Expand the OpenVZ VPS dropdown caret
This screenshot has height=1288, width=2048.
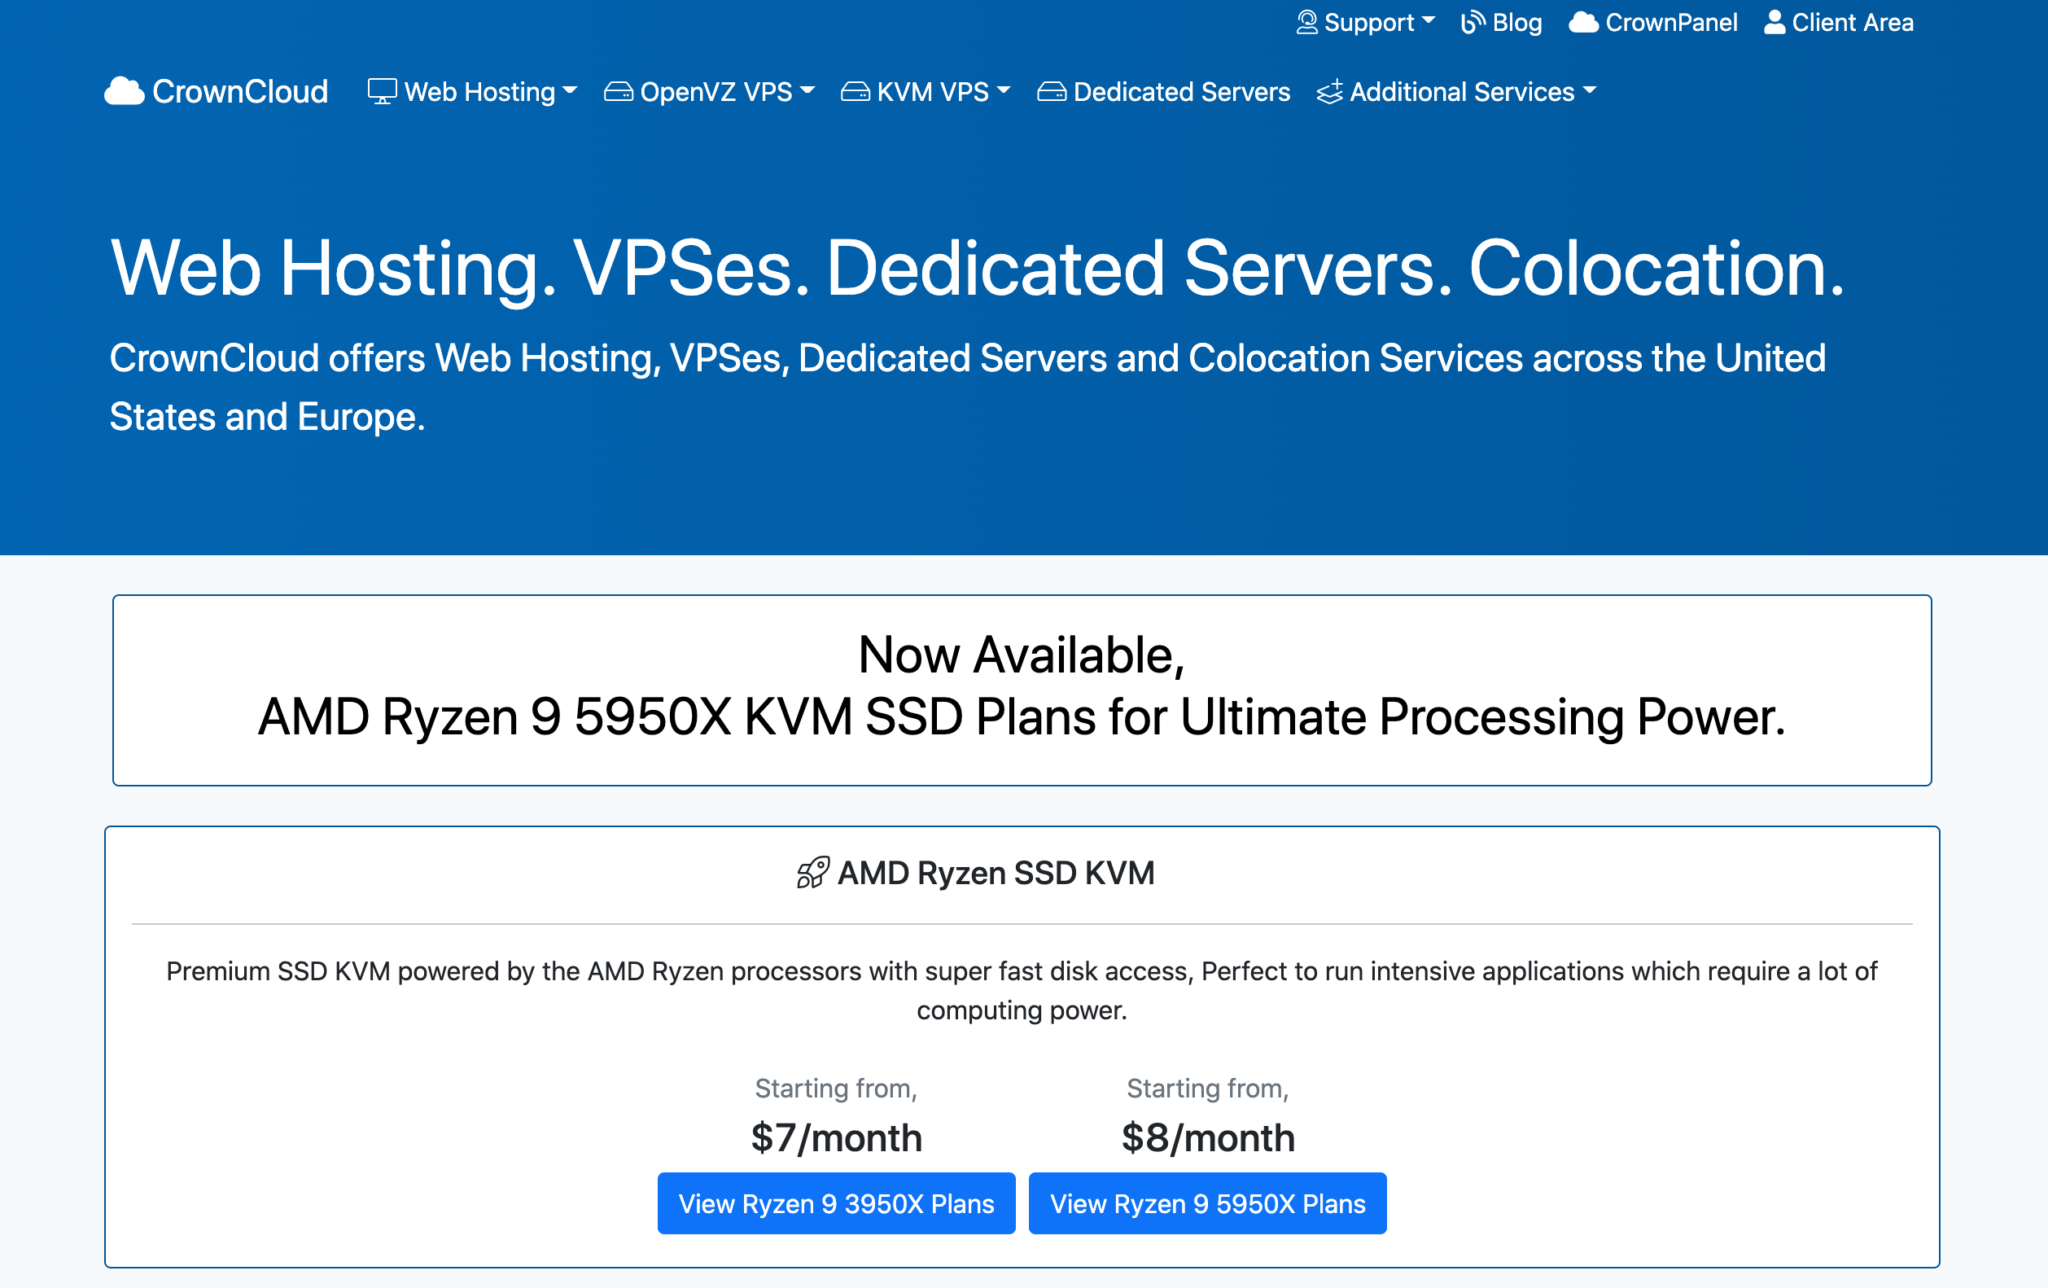(808, 90)
